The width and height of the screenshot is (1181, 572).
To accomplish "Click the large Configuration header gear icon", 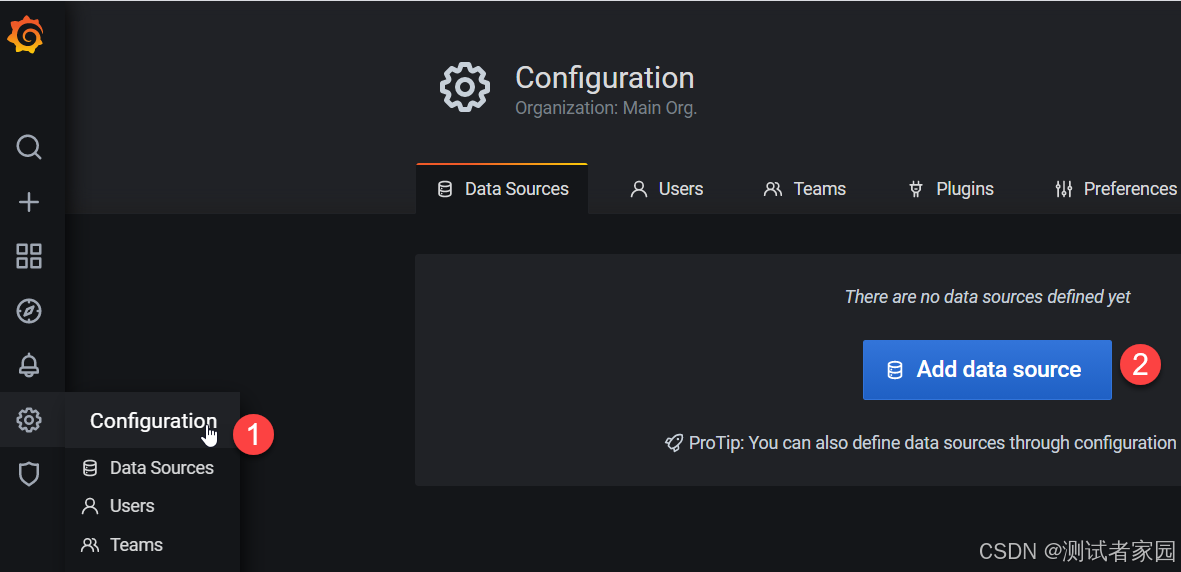I will pos(465,87).
